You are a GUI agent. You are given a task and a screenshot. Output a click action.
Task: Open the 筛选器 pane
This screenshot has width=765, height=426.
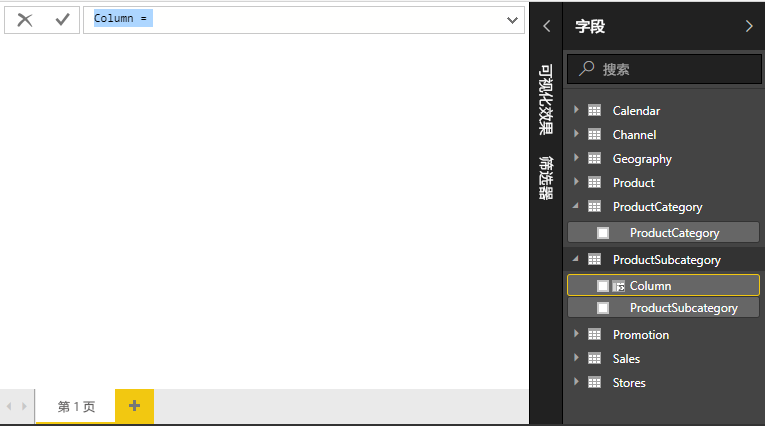coord(546,178)
